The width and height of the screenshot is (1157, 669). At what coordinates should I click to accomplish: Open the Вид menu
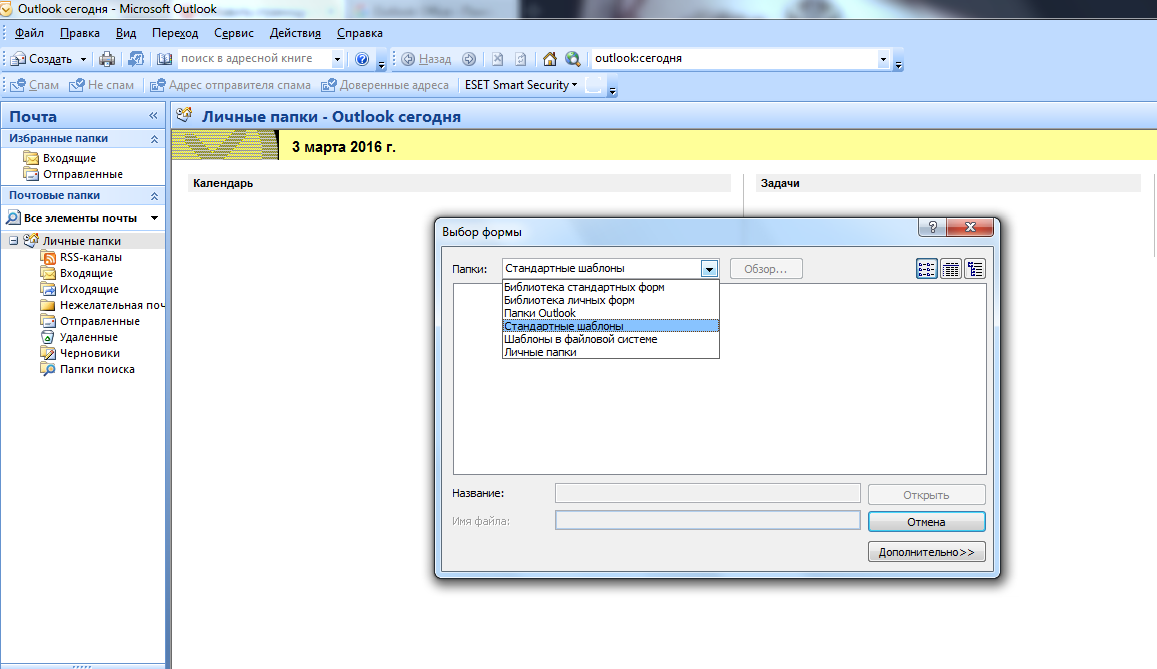(126, 33)
